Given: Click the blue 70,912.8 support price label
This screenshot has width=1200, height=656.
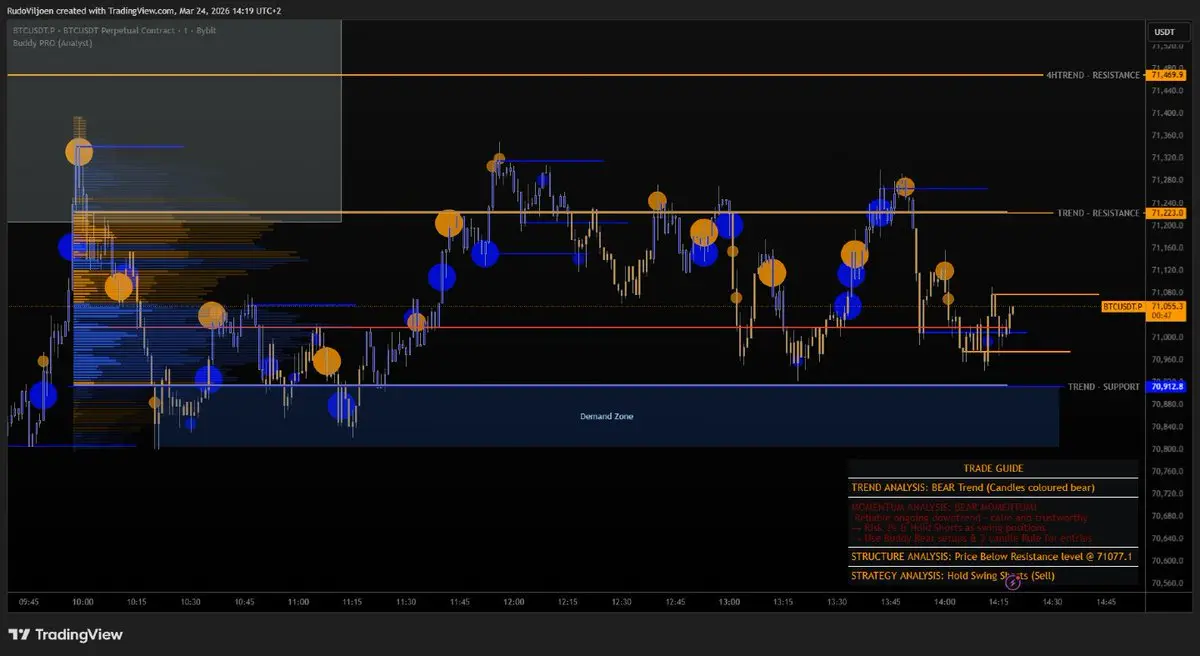Looking at the screenshot, I should pos(1167,386).
